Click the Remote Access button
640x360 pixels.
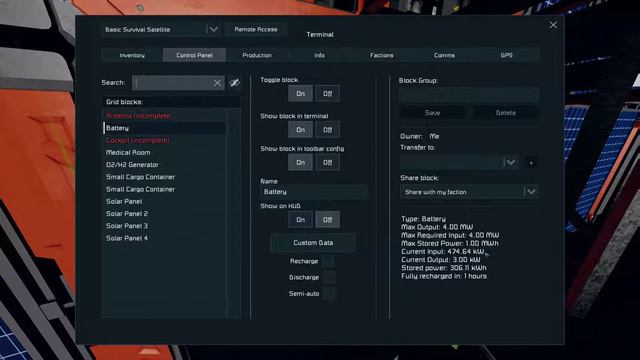pyautogui.click(x=256, y=29)
